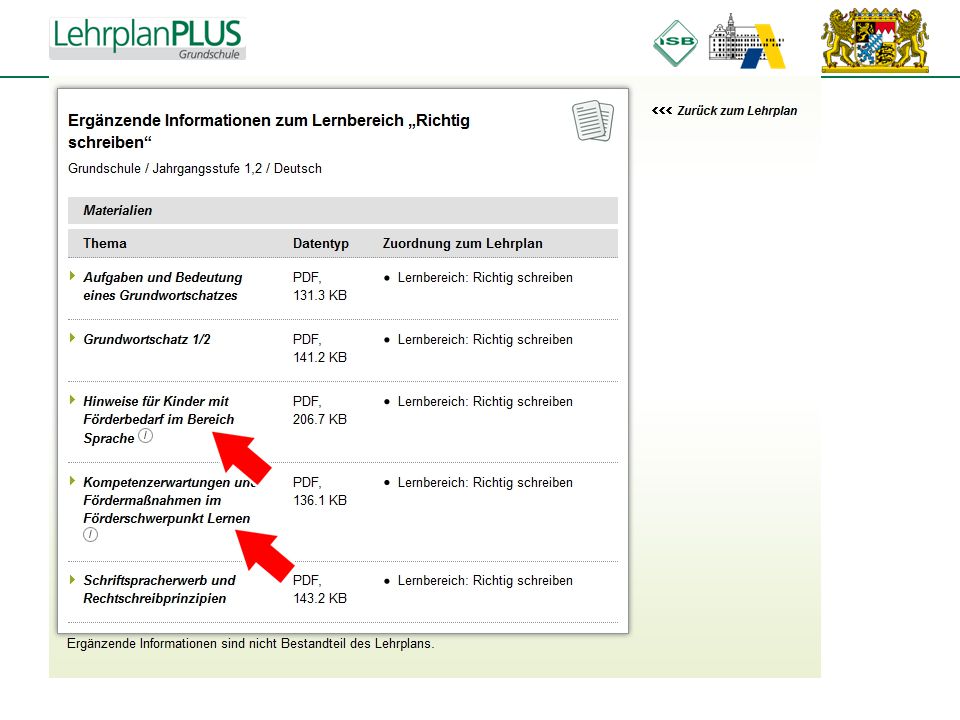This screenshot has height=720, width=960.
Task: Open 'Schriftspracherwerb und Rechtschreibprinzipien' link
Action: (159, 590)
